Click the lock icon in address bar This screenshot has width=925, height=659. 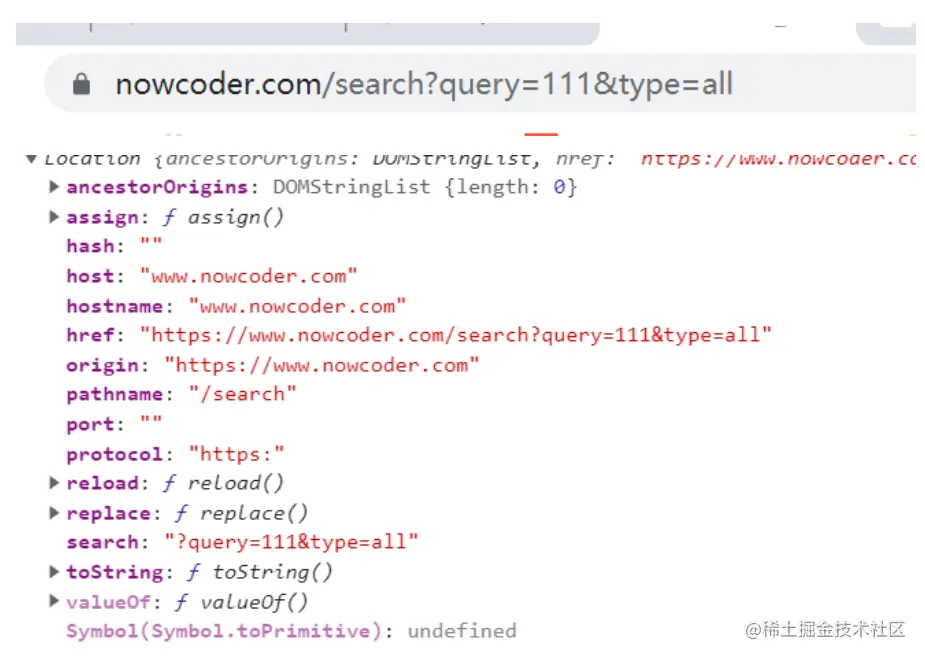[81, 84]
